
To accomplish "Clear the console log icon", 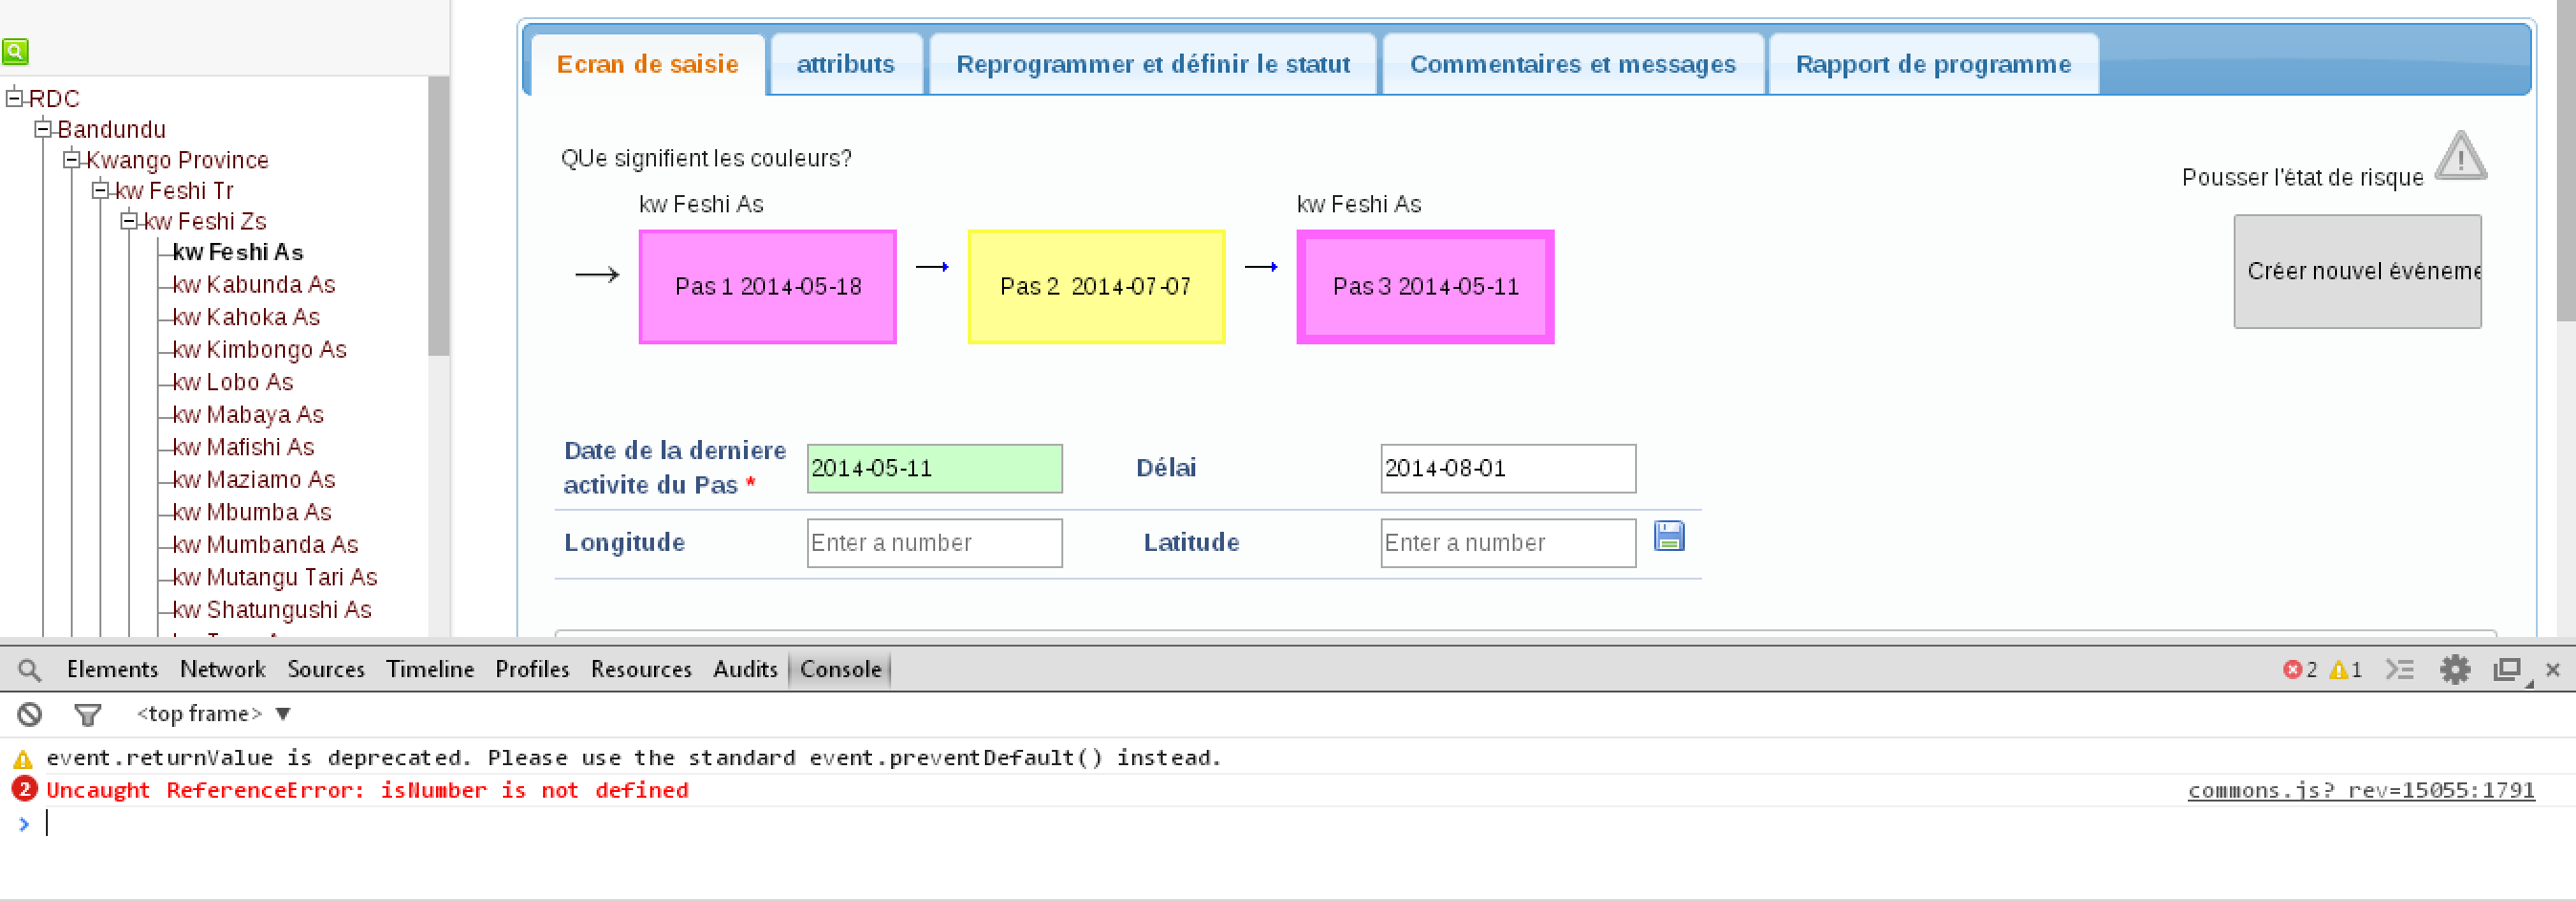I will [30, 714].
